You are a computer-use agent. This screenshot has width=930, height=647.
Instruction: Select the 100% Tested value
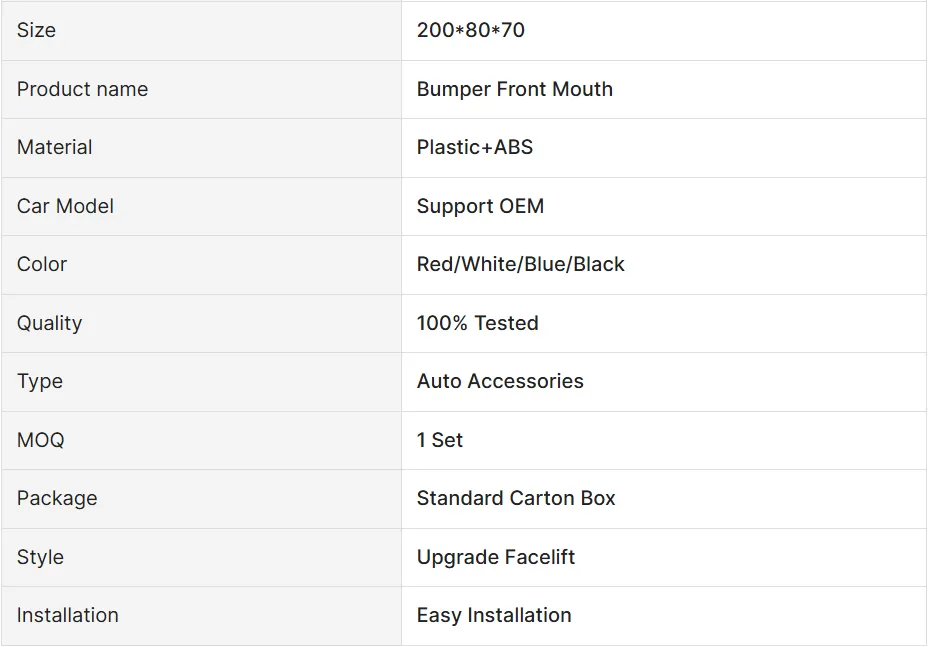[478, 323]
